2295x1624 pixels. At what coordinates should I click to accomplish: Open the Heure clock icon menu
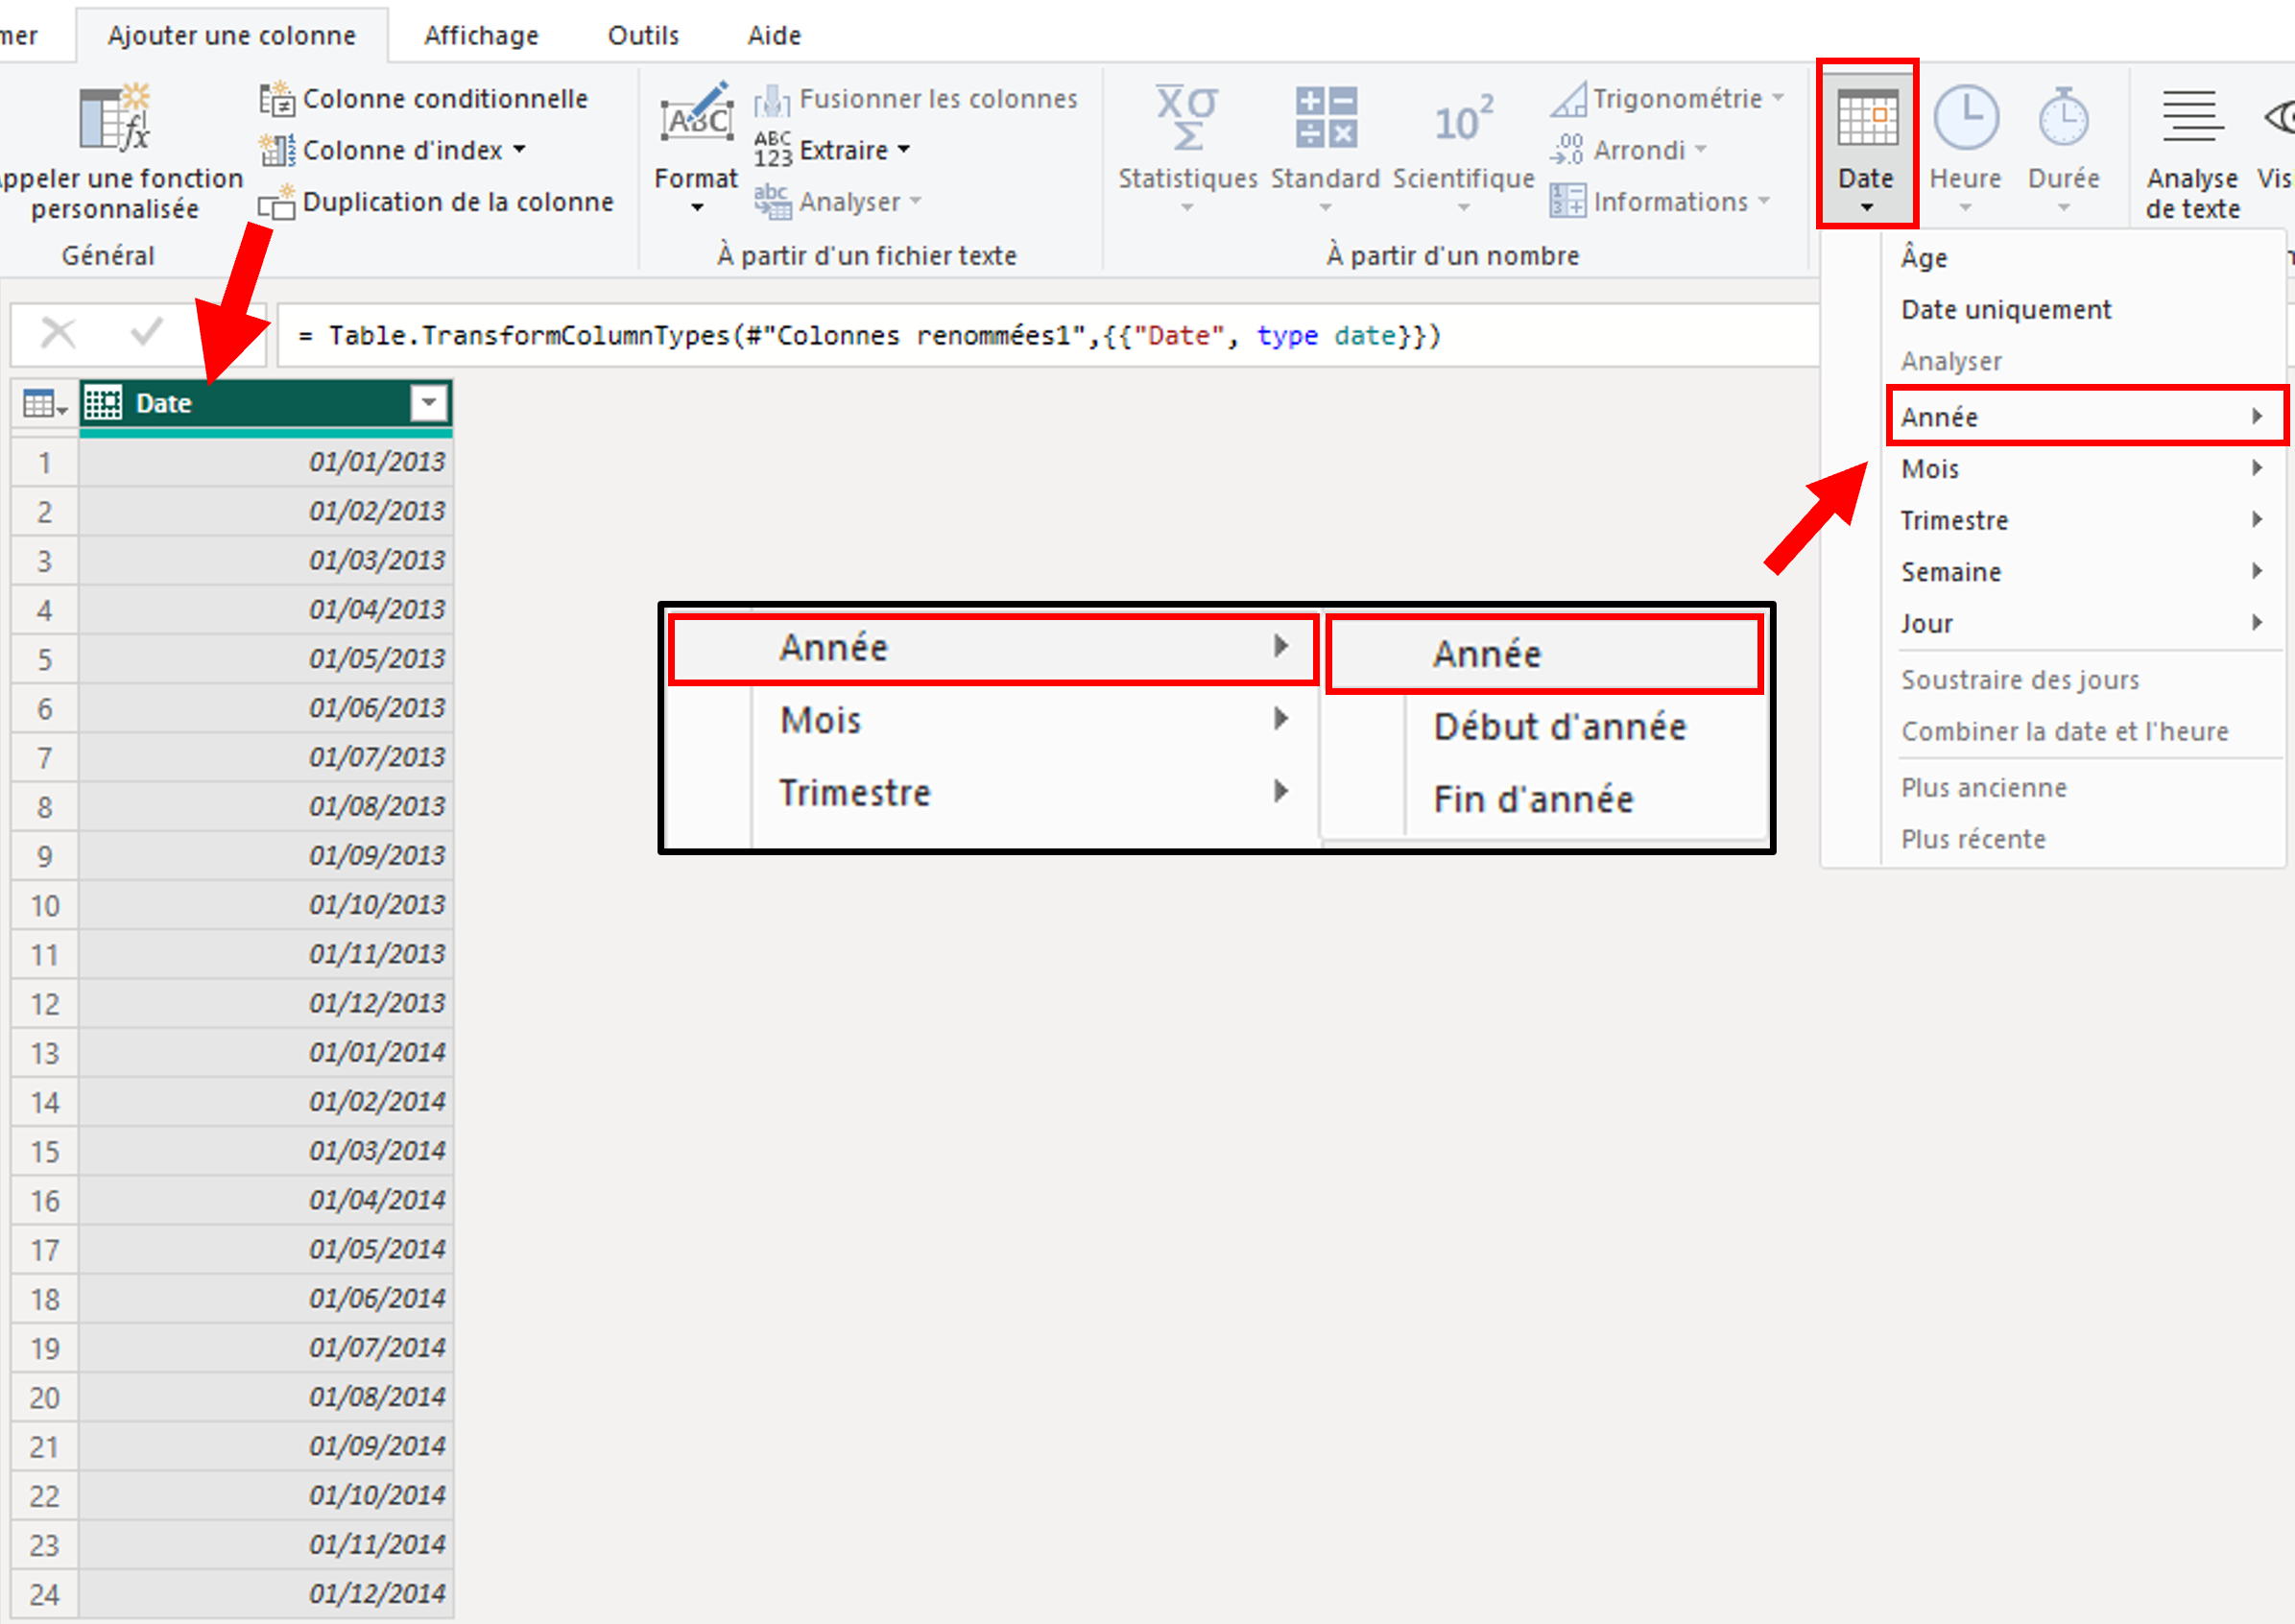point(1964,119)
